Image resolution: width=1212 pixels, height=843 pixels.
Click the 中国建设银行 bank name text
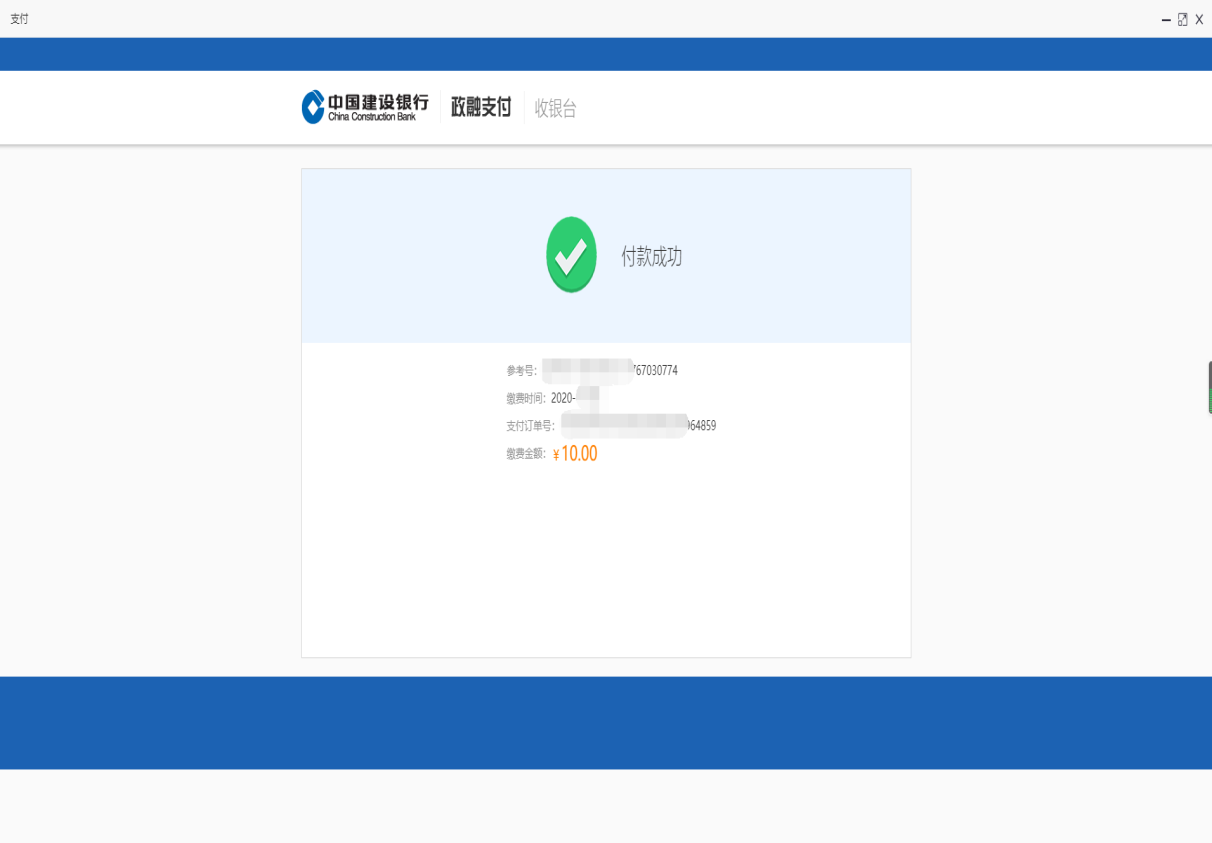(378, 102)
